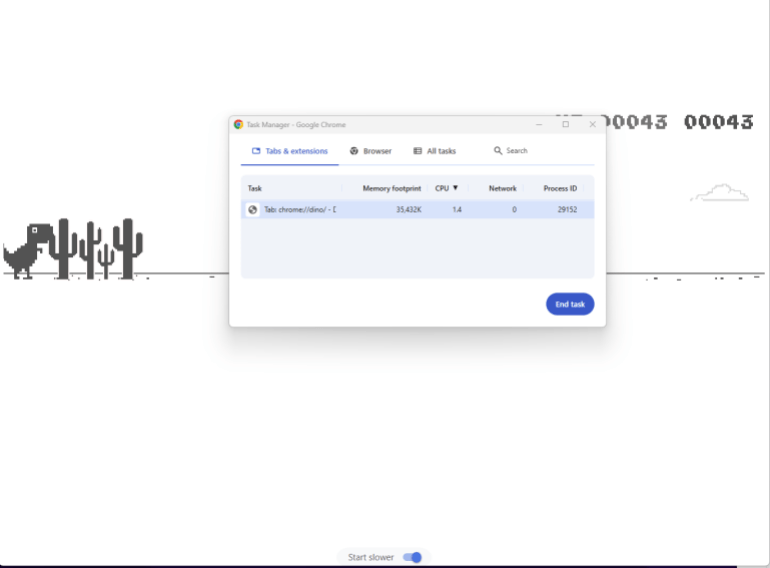Switch to the All tasks tab

tap(435, 151)
